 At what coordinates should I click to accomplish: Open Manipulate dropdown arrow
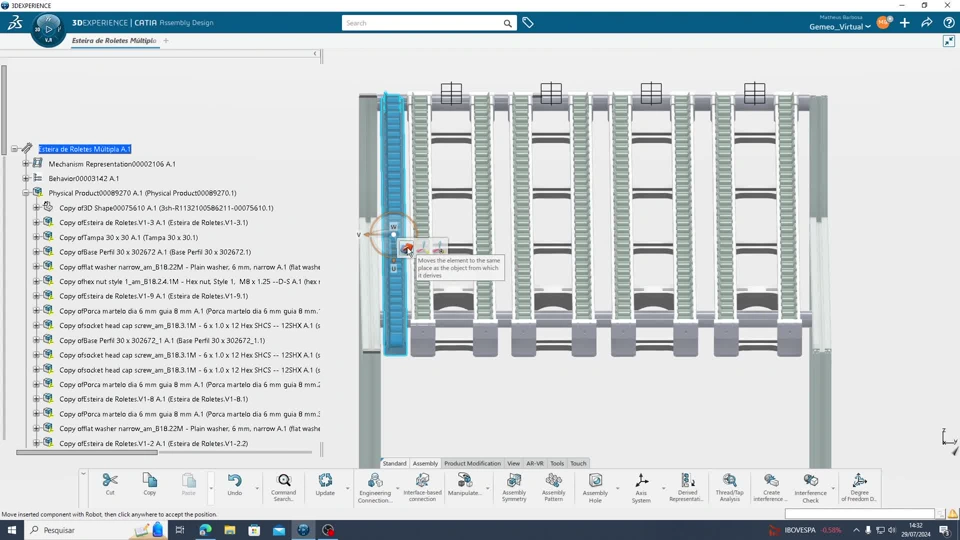tap(487, 488)
